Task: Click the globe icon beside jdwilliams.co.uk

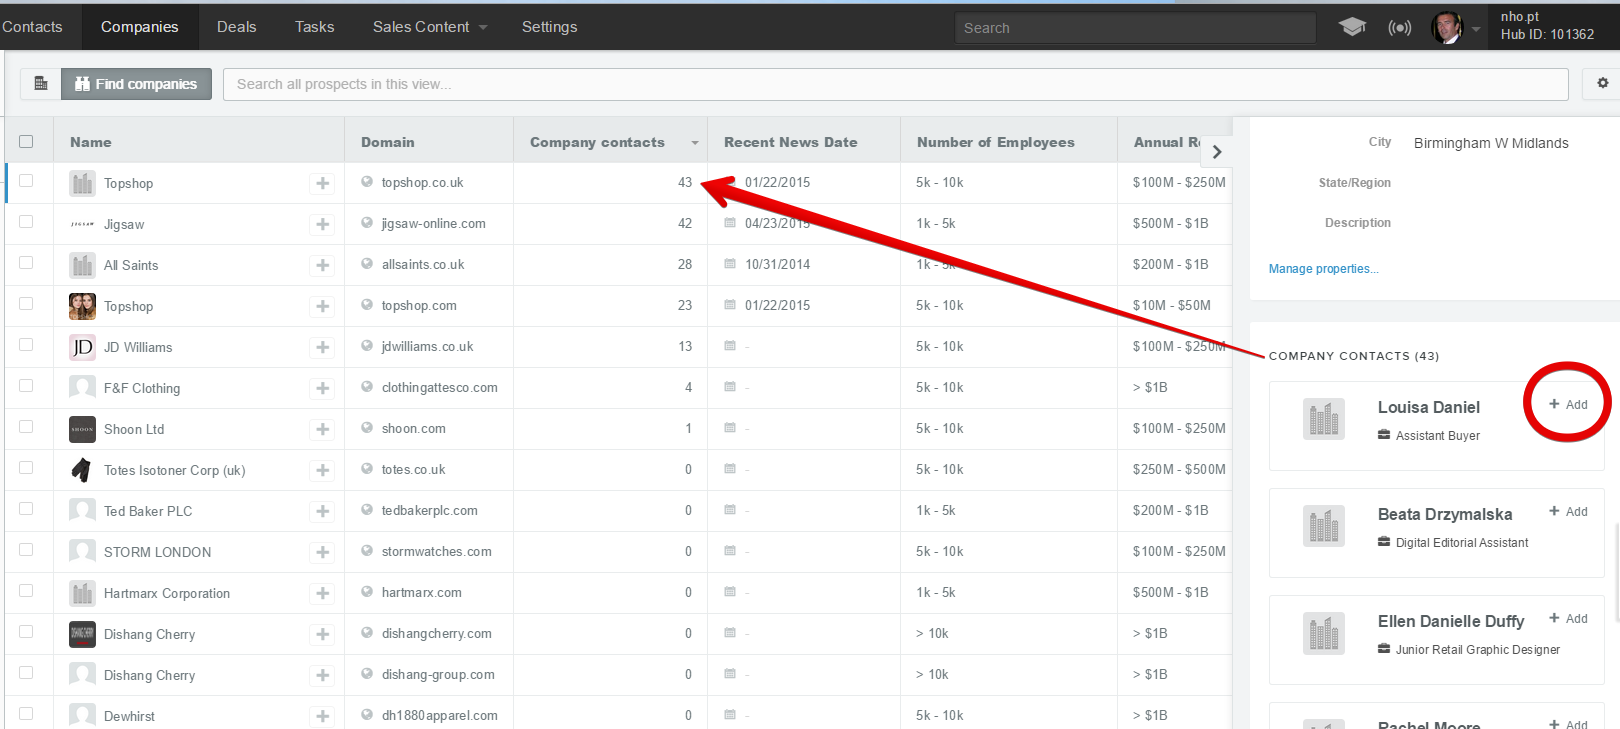Action: click(367, 346)
